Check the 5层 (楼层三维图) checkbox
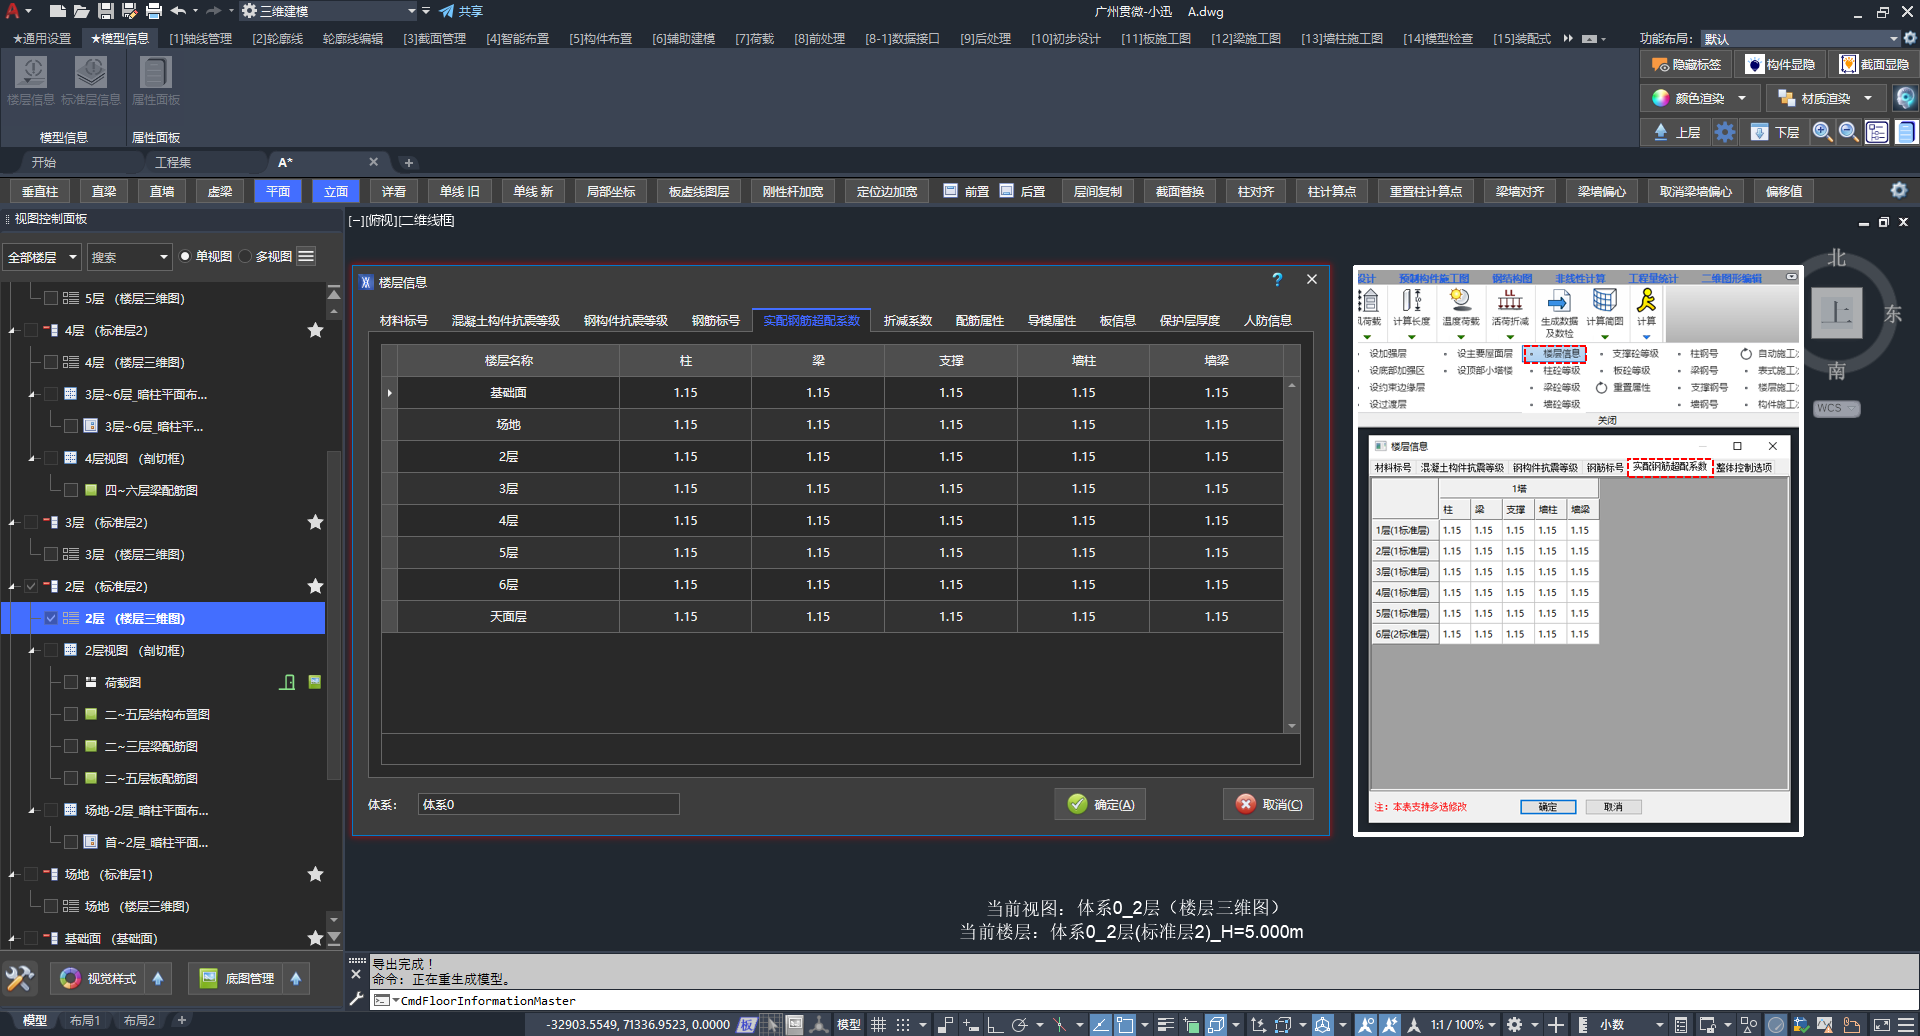The width and height of the screenshot is (1920, 1036). coord(50,298)
